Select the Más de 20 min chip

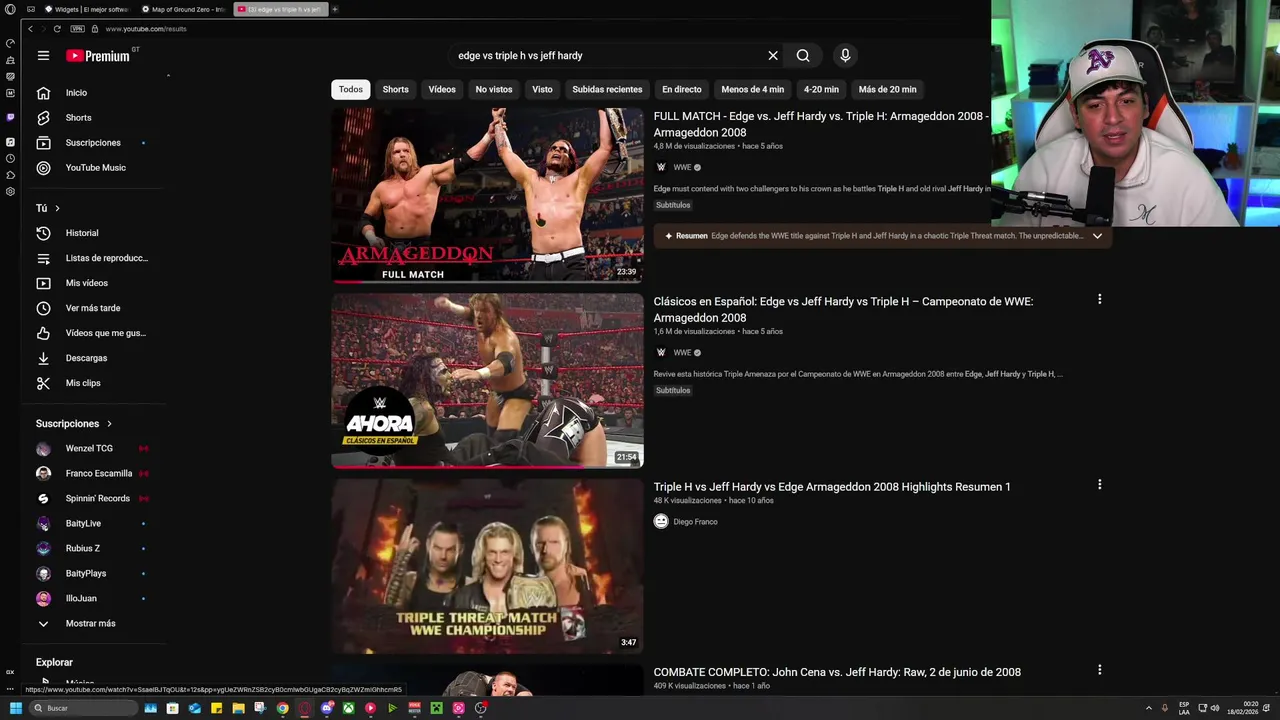pyautogui.click(x=887, y=89)
